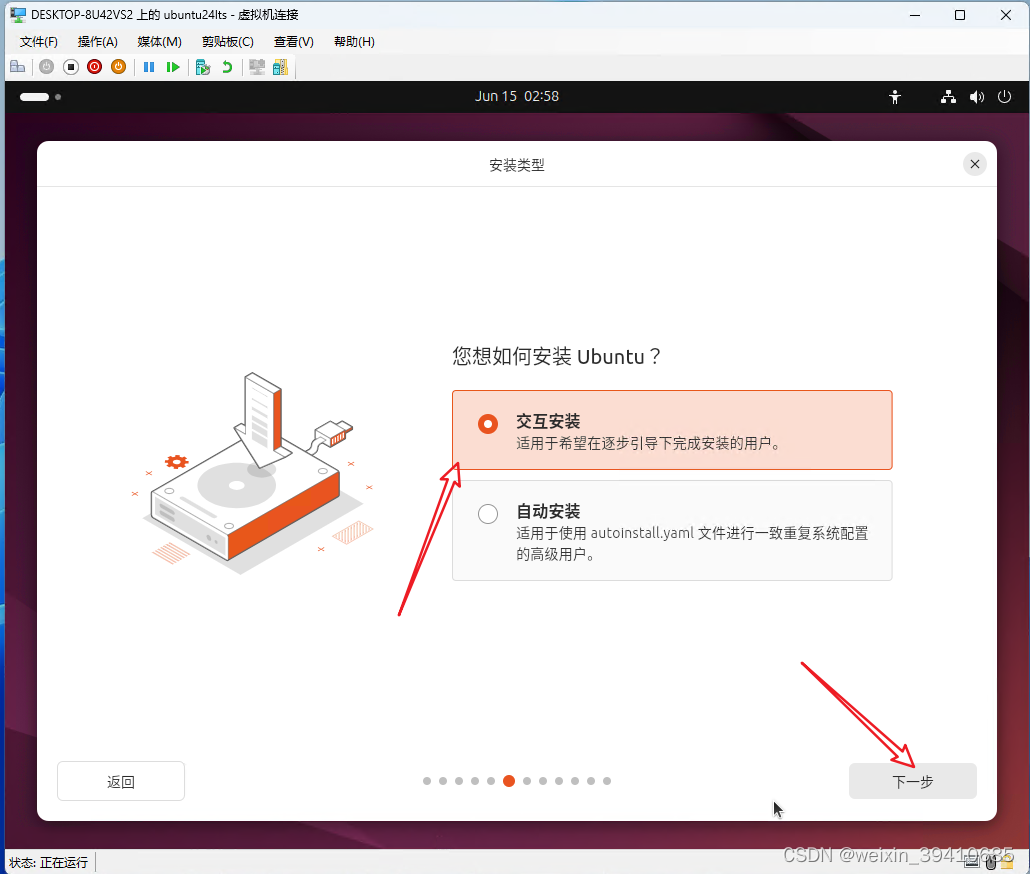Click the highlighted page indicator dot

(509, 781)
